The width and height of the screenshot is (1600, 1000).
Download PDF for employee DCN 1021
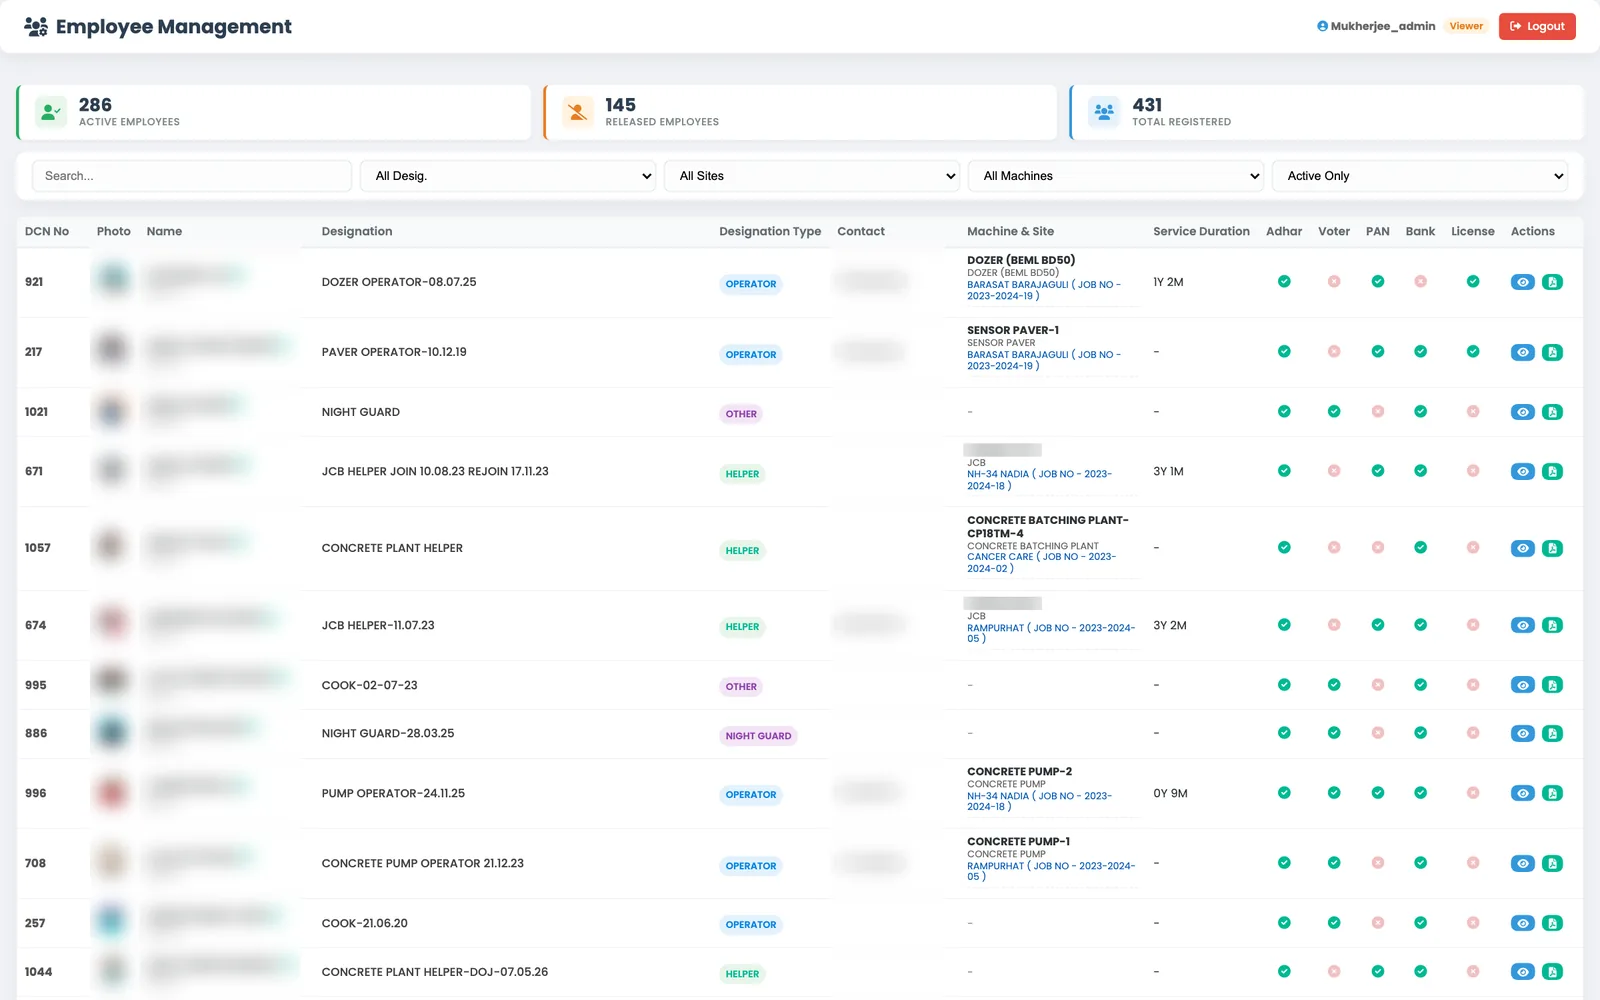1552,412
